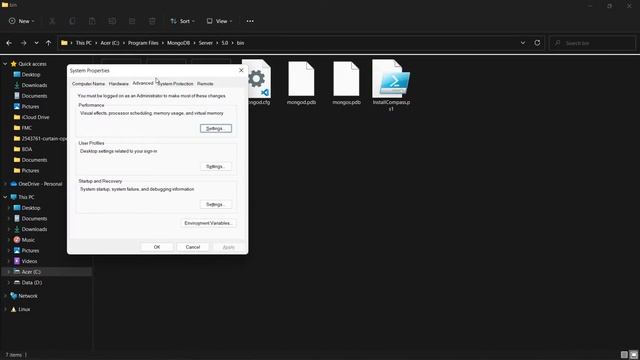
Task: Switch to the Computer Name tab
Action: [88, 84]
